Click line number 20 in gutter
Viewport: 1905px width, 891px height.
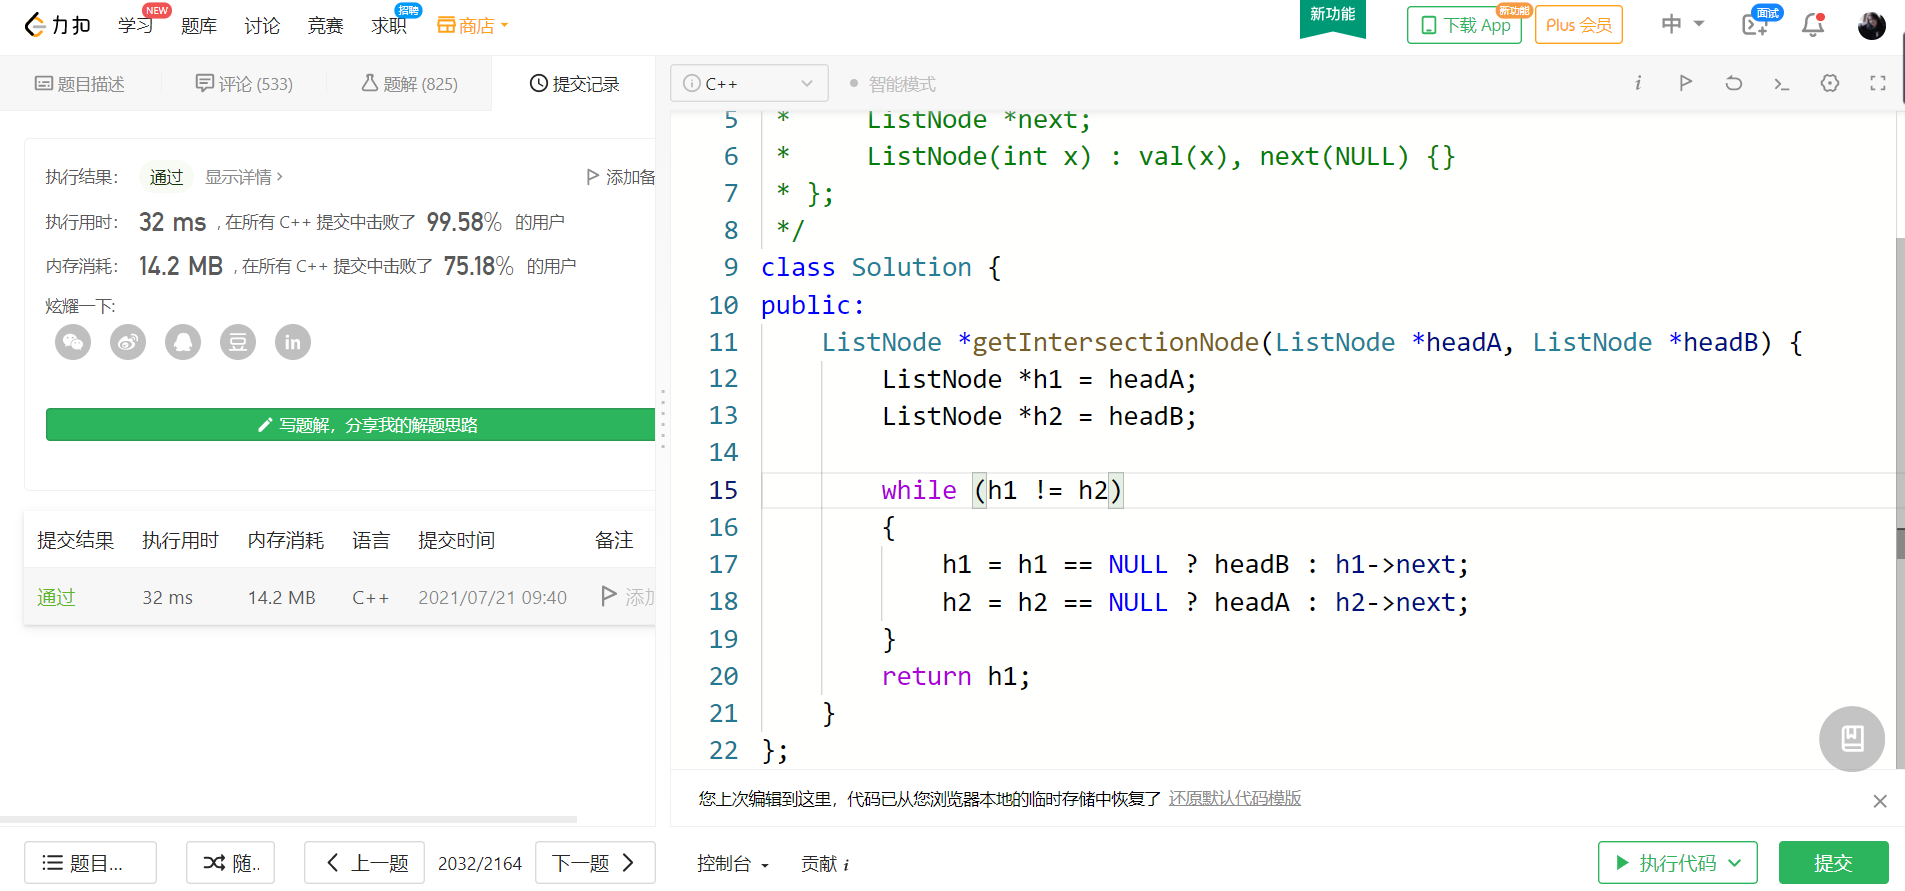pos(723,676)
